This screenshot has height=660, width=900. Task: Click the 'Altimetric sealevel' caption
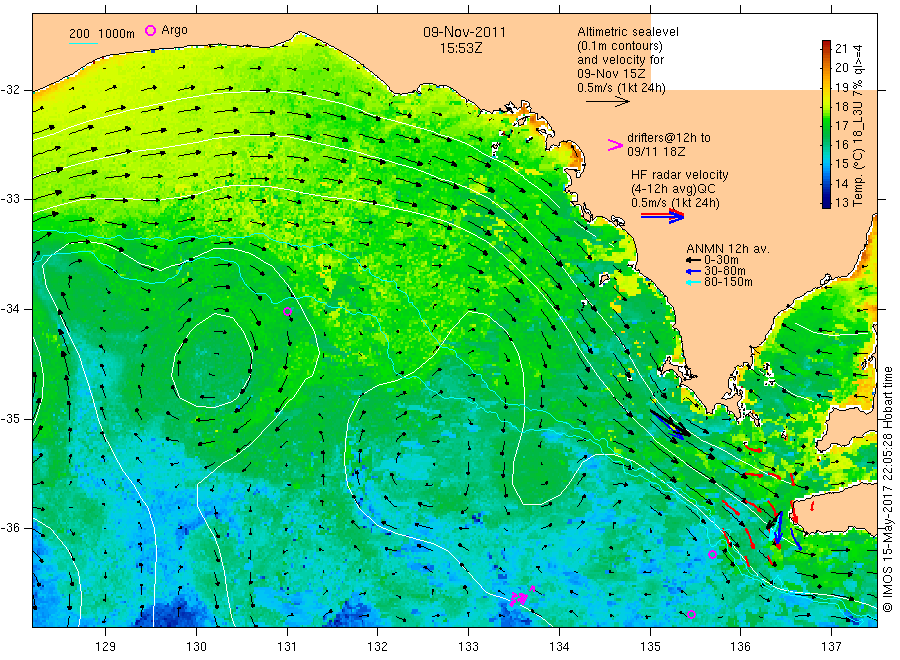click(x=628, y=32)
